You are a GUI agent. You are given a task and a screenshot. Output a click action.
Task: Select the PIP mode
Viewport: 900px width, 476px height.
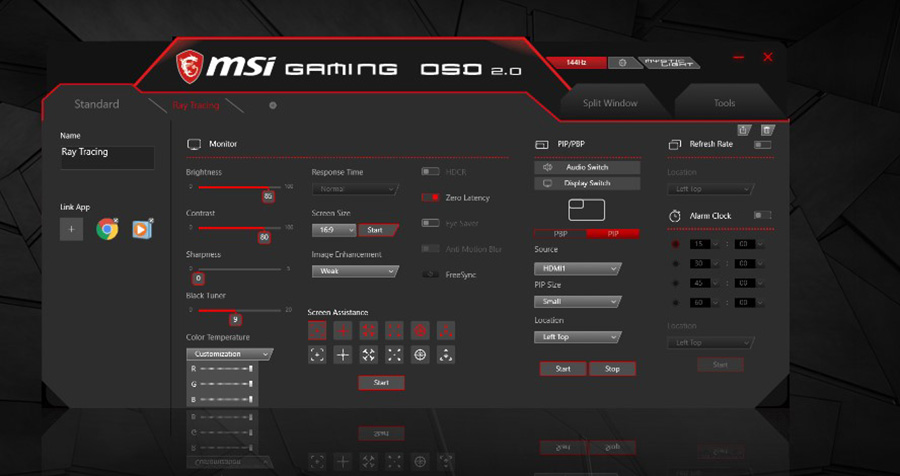coord(613,234)
